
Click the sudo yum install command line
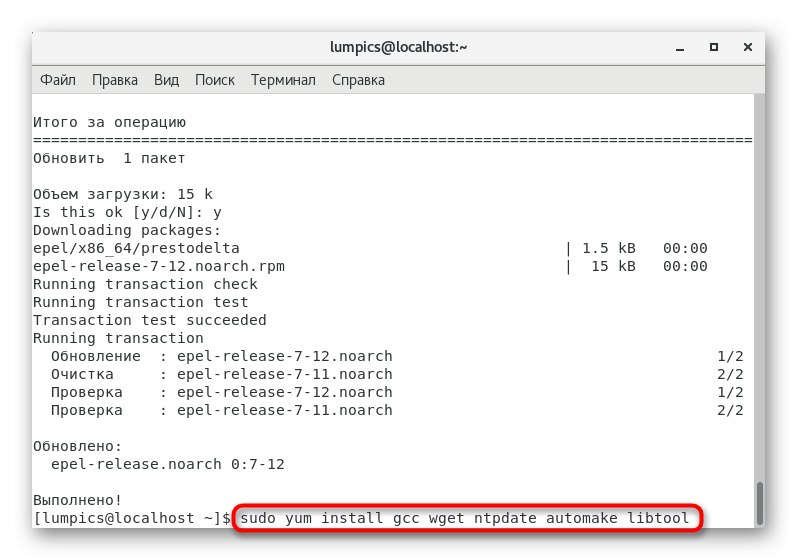pyautogui.click(x=465, y=518)
